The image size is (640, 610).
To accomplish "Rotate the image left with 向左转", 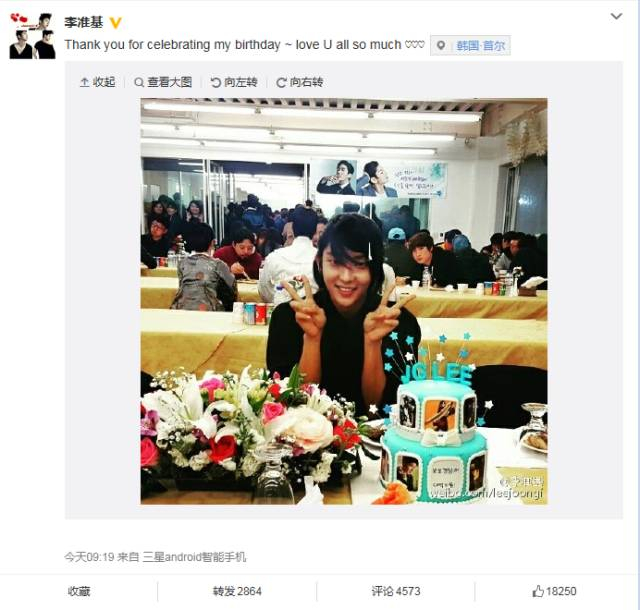I will pyautogui.click(x=234, y=82).
